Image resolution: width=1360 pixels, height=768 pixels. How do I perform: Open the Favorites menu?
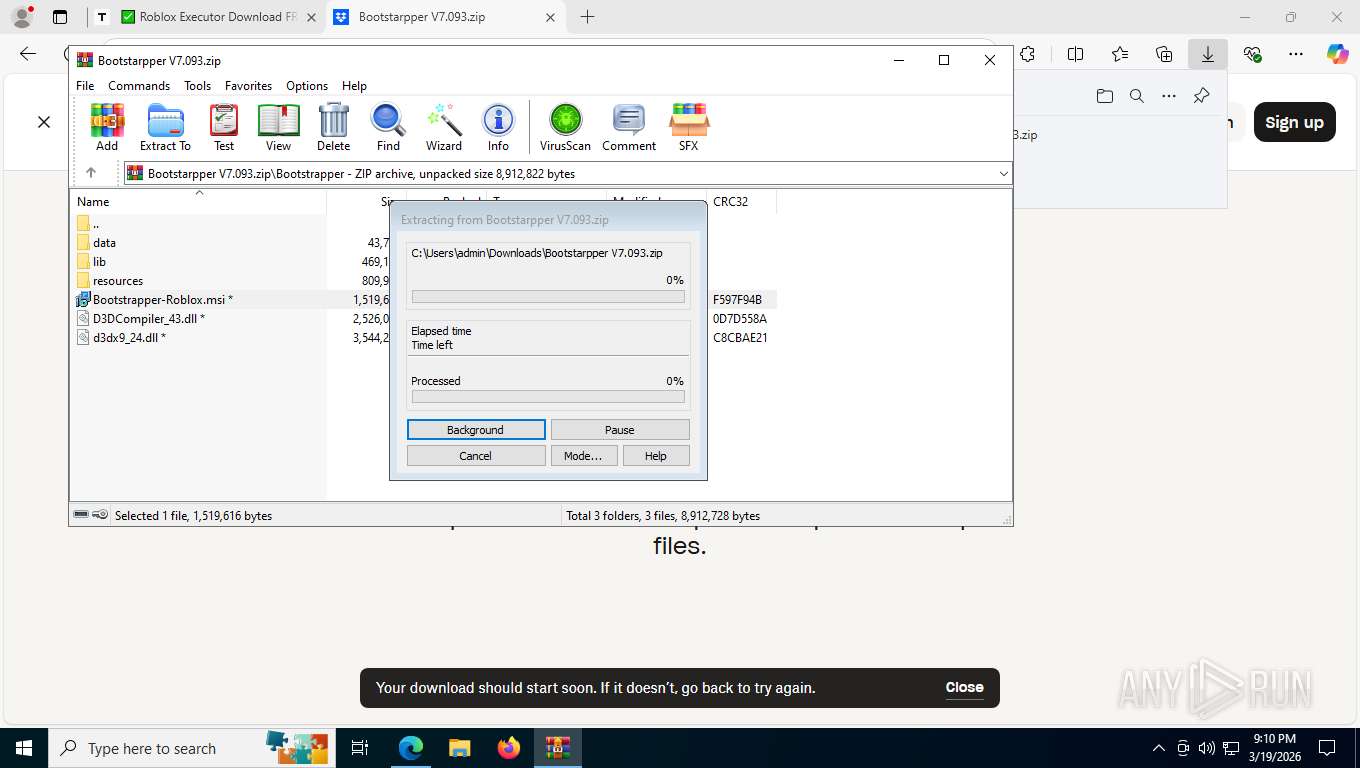248,86
